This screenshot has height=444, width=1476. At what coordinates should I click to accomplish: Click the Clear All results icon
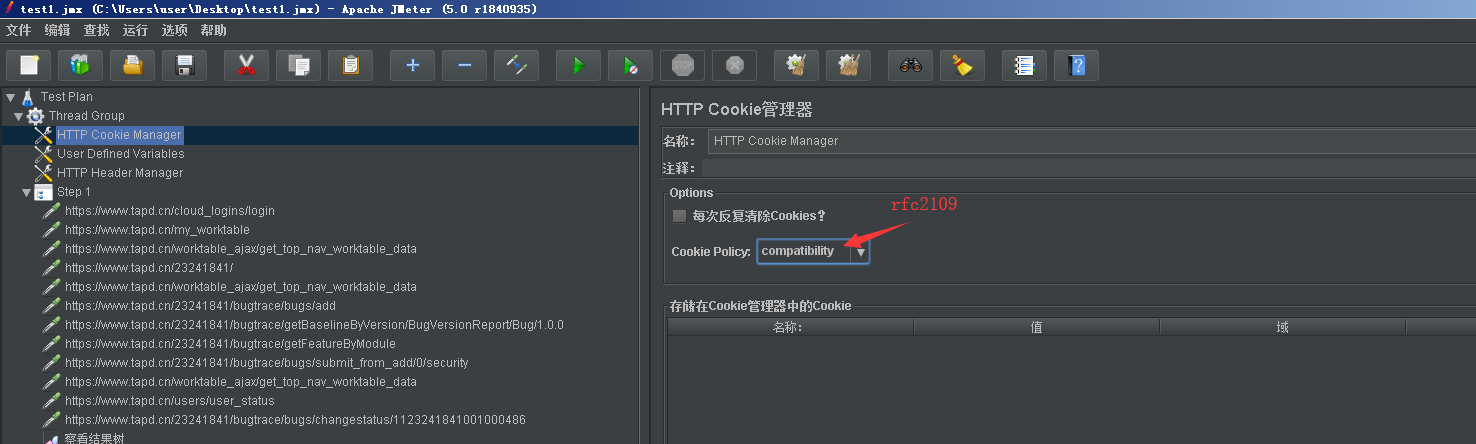[x=848, y=66]
